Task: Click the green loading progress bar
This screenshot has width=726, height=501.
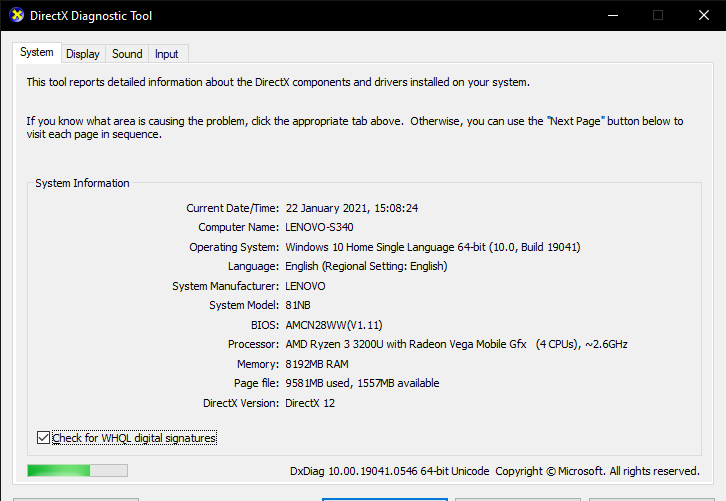Action: point(77,471)
